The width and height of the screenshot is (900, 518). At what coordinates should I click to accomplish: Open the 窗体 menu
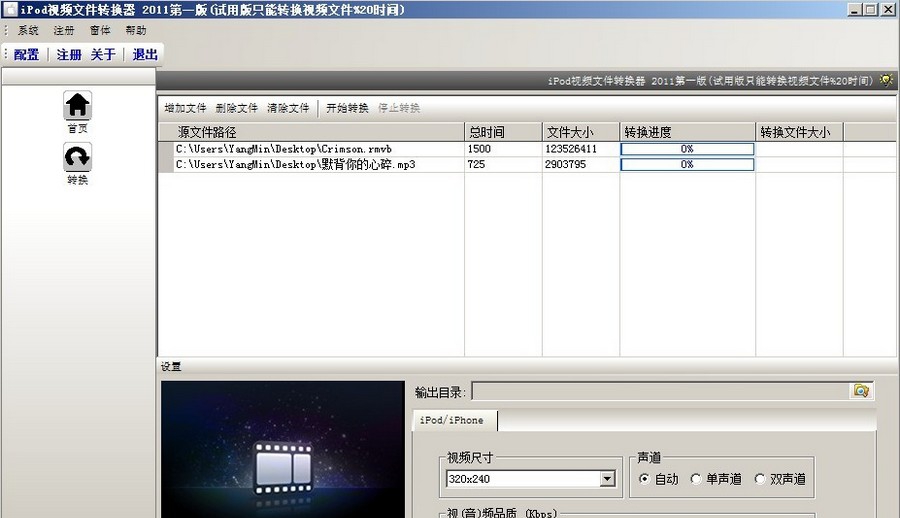[100, 30]
